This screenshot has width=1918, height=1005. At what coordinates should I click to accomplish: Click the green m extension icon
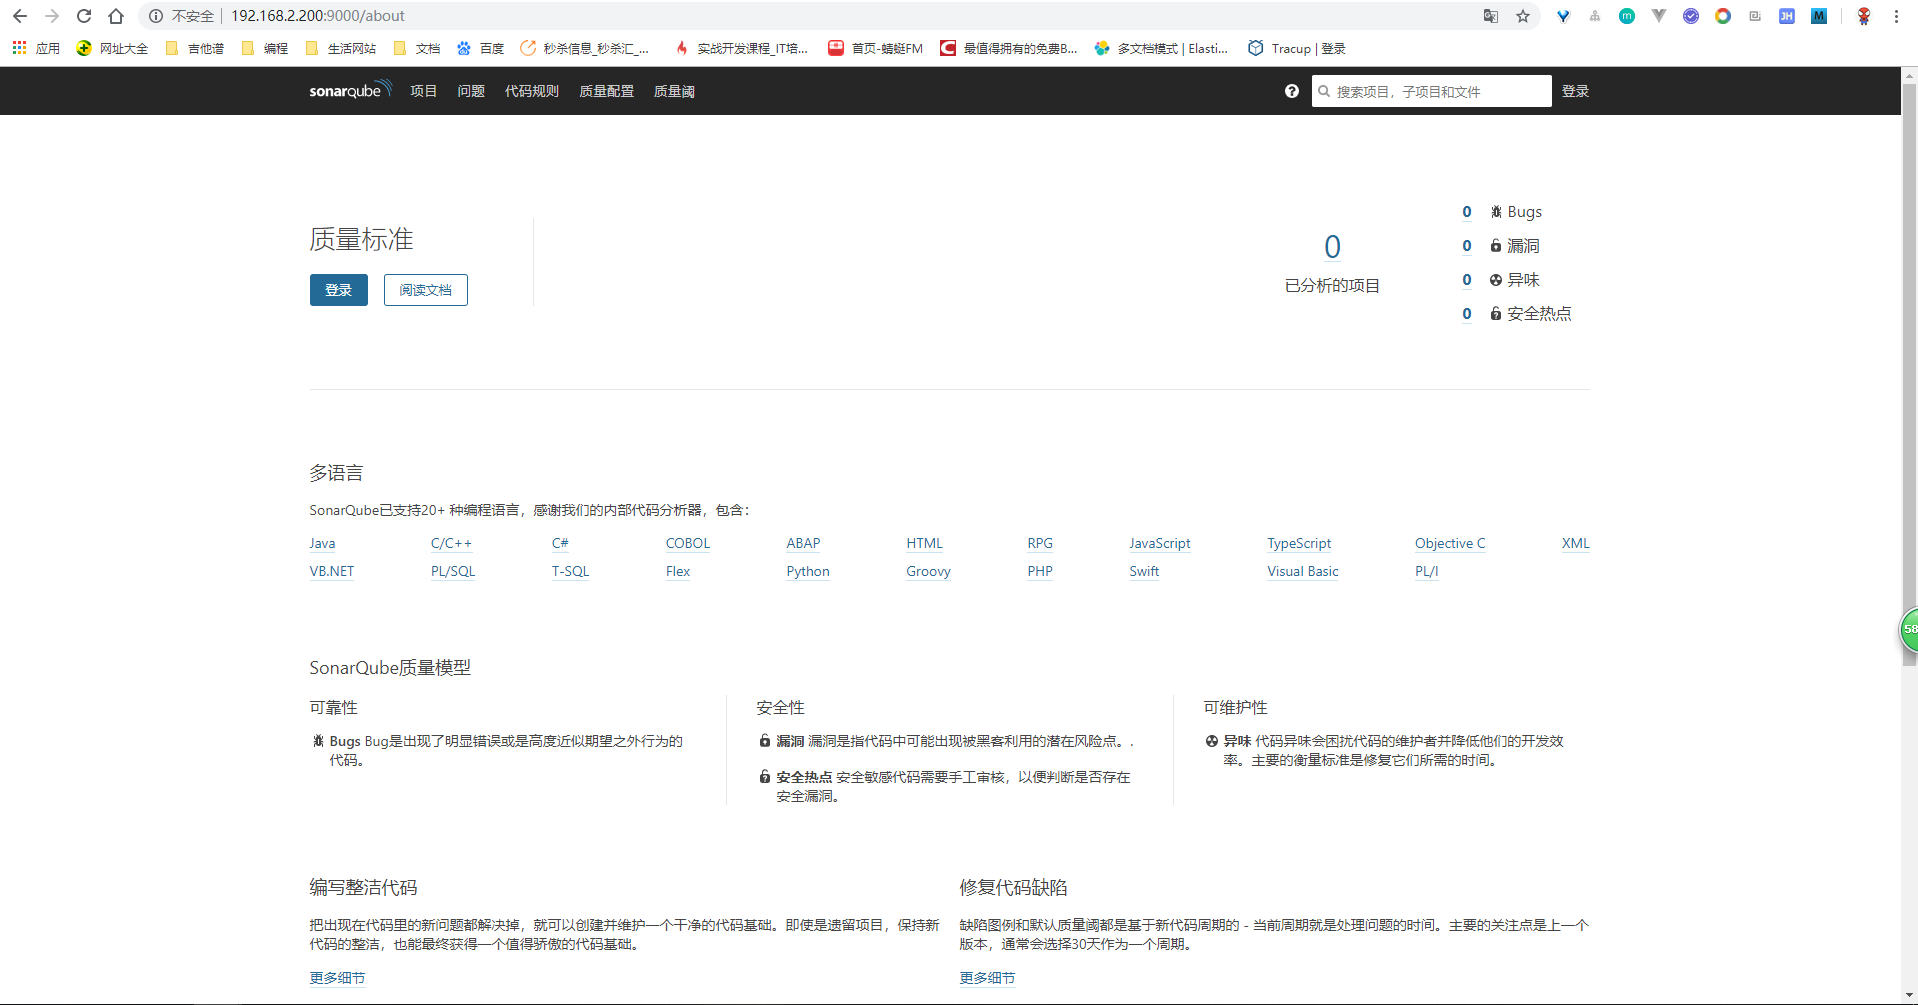pos(1627,16)
